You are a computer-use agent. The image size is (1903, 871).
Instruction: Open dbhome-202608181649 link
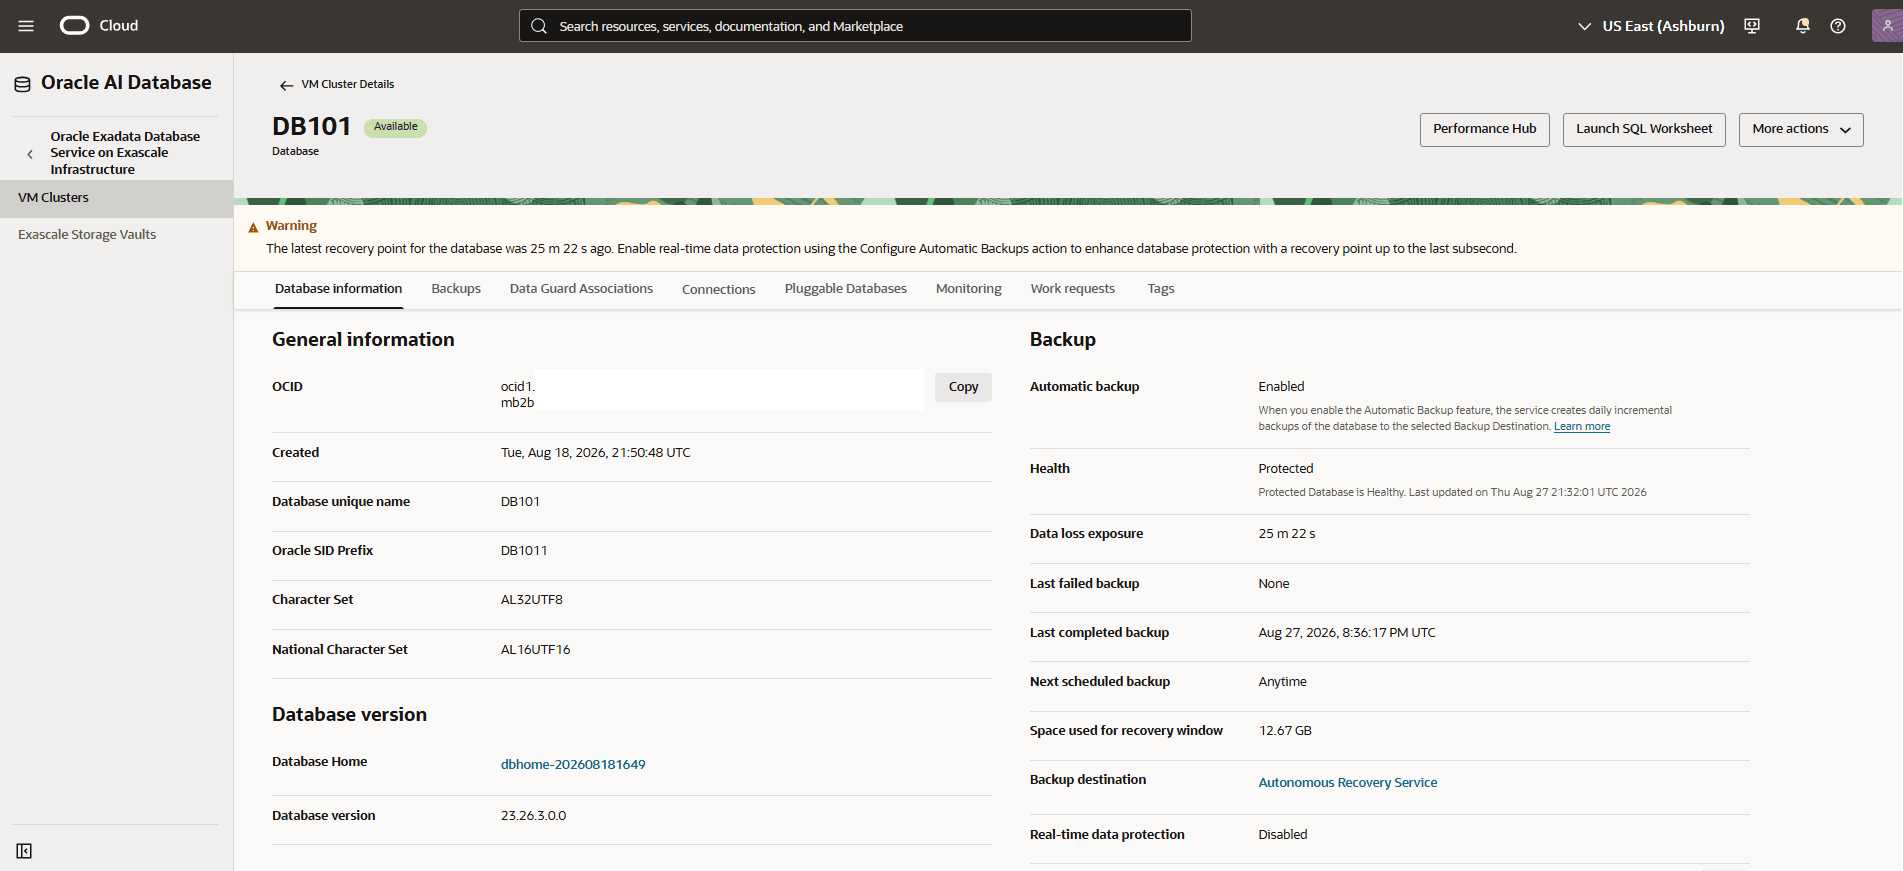(573, 764)
